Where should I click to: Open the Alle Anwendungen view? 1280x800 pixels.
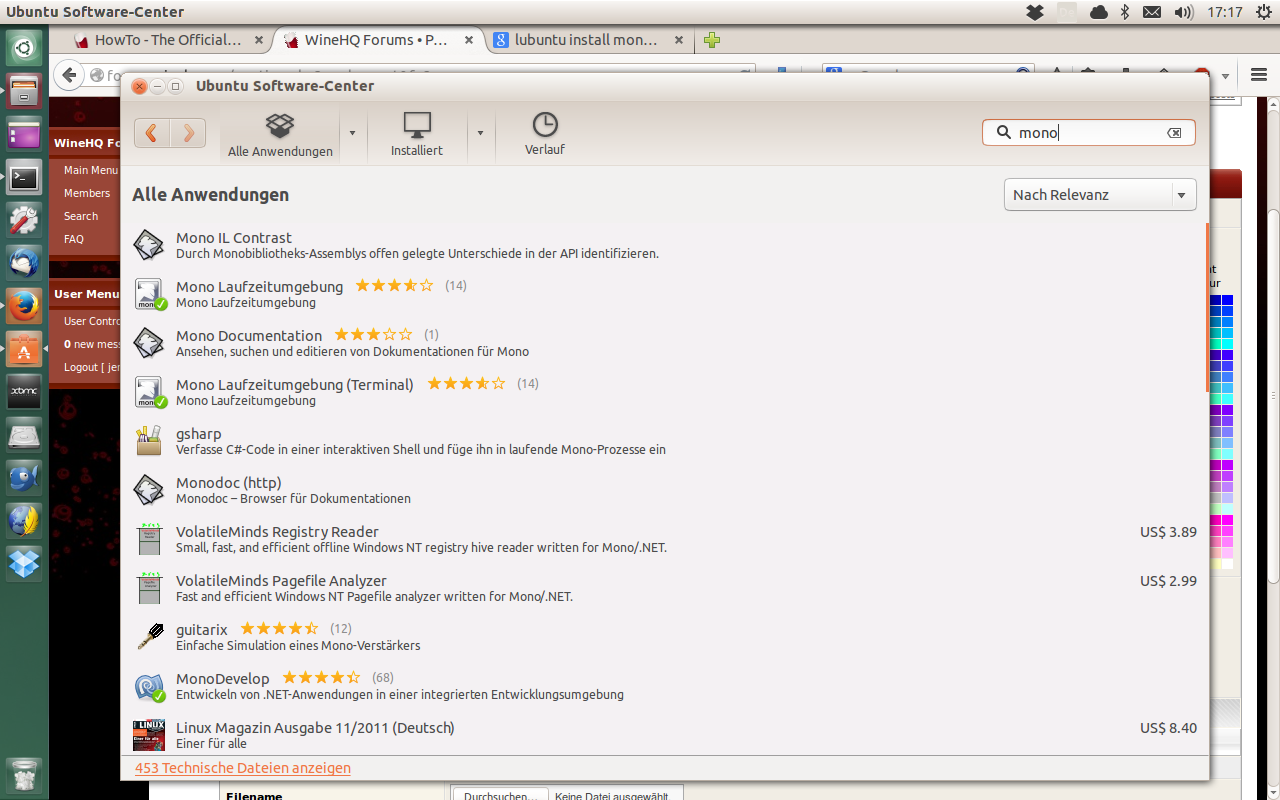(x=280, y=134)
